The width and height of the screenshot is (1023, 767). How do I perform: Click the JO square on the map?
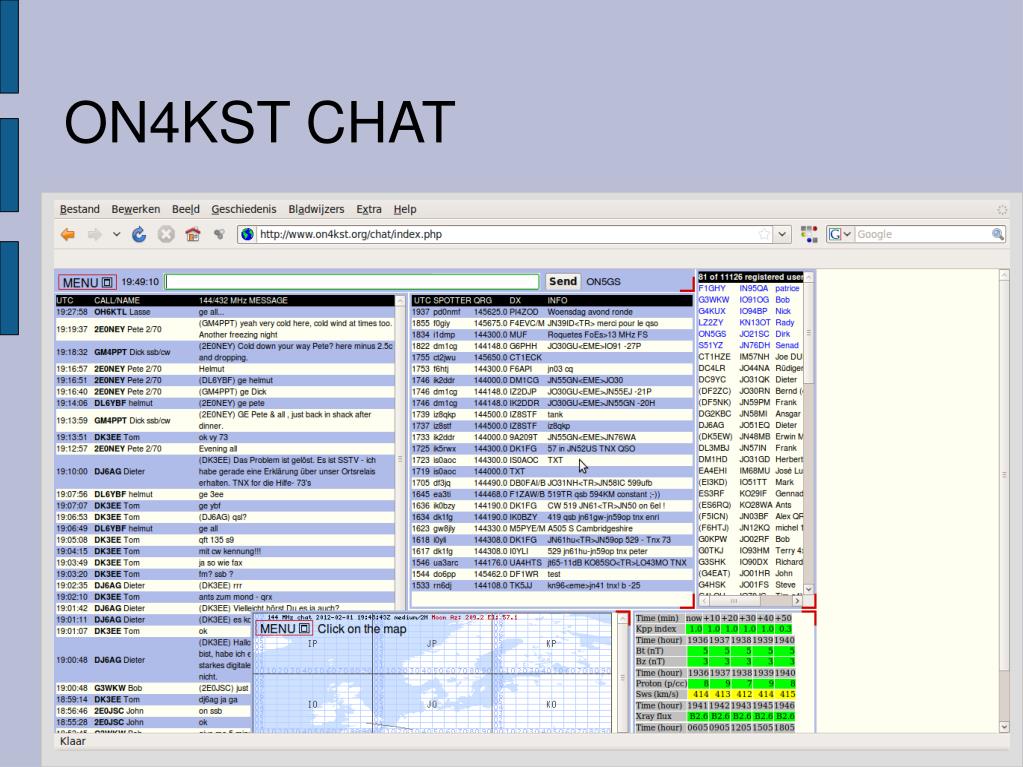(x=432, y=704)
